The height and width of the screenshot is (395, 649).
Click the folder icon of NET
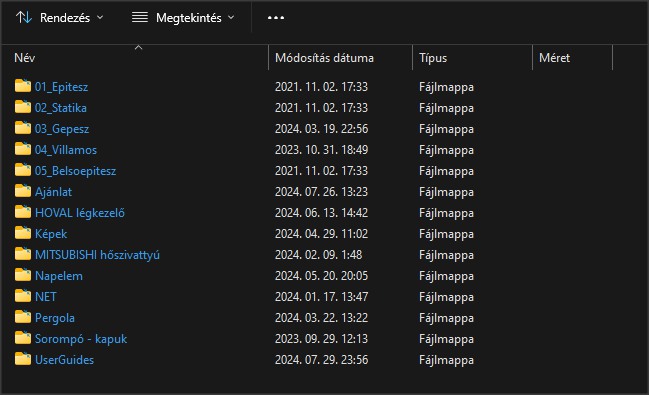click(x=23, y=296)
